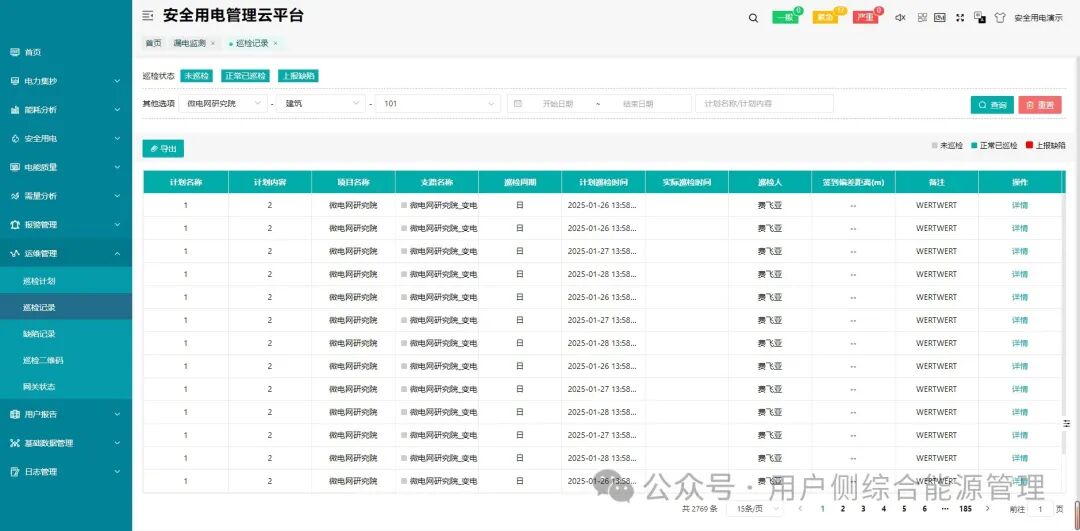Viewport: 1080px width, 531px height.
Task: Collapse the 运维管理 sidebar menu
Action: 65,253
